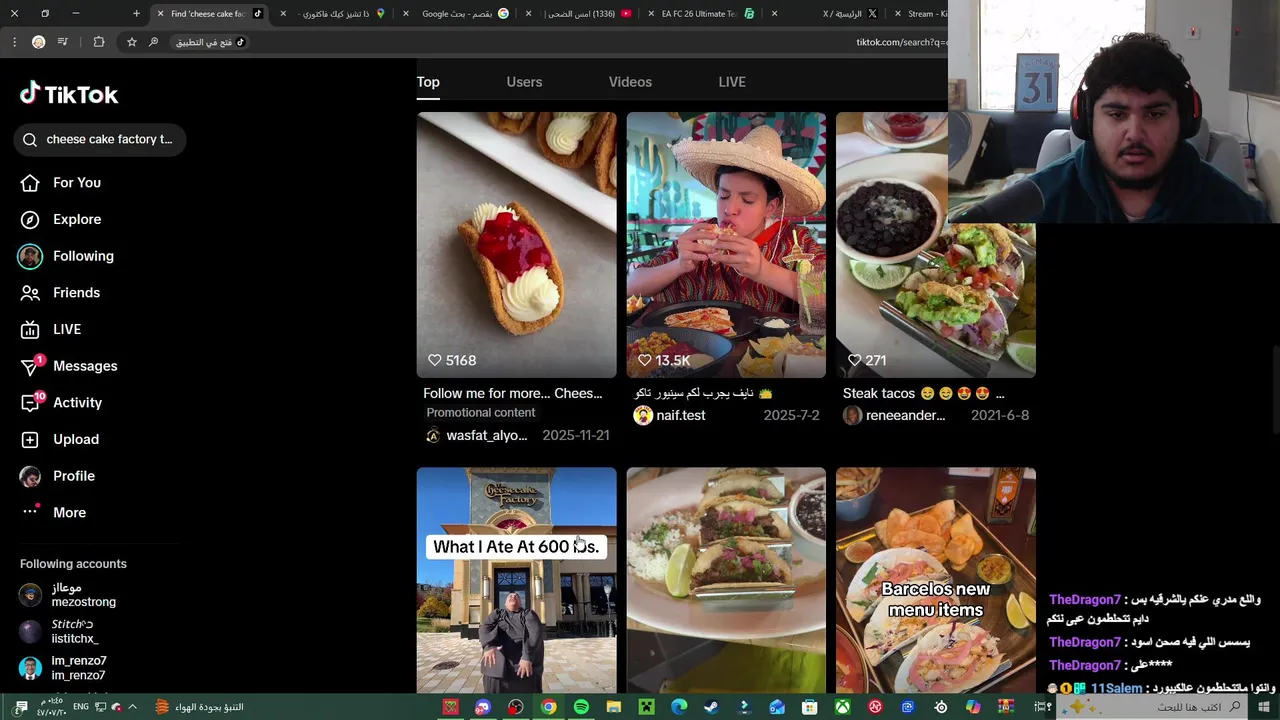Go to Following page
The height and width of the screenshot is (720, 1280).
(x=83, y=256)
